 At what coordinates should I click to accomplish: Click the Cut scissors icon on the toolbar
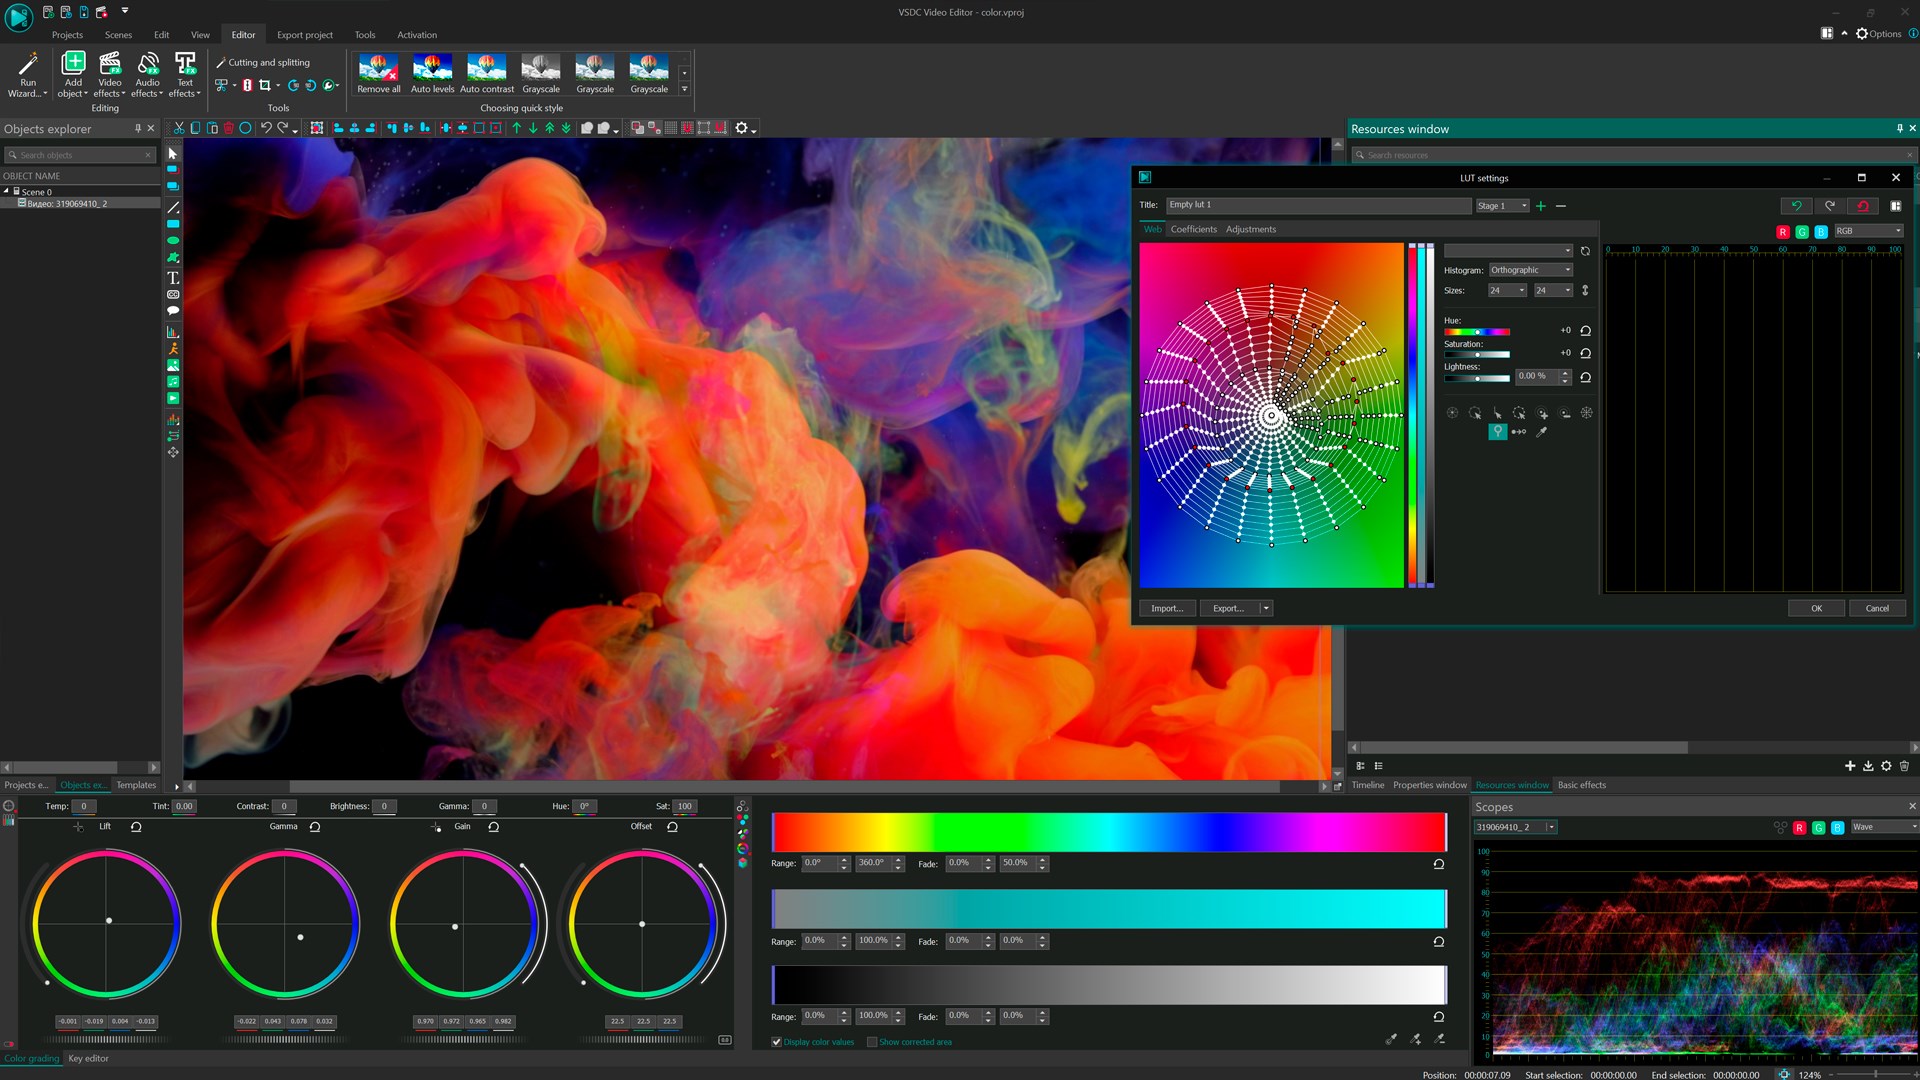tap(179, 128)
